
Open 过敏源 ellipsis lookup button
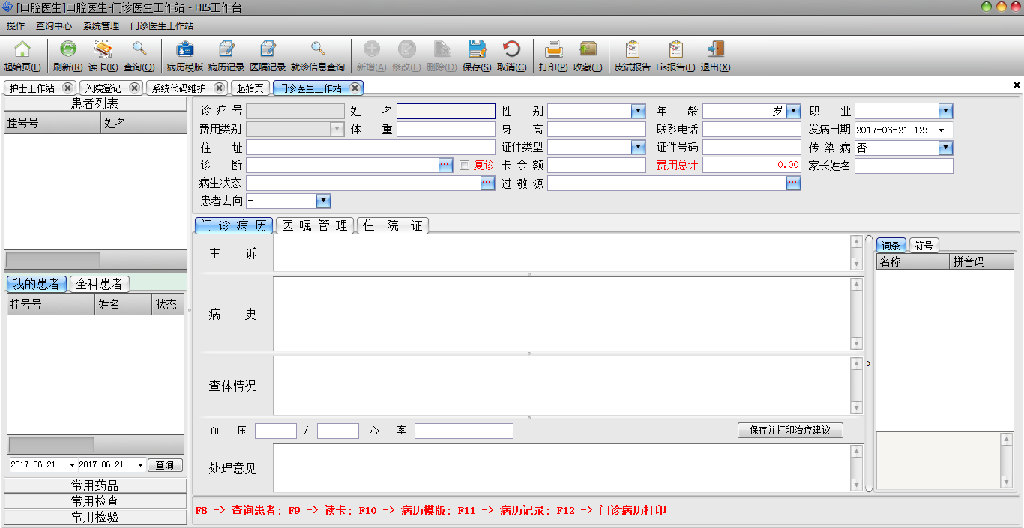pos(793,183)
